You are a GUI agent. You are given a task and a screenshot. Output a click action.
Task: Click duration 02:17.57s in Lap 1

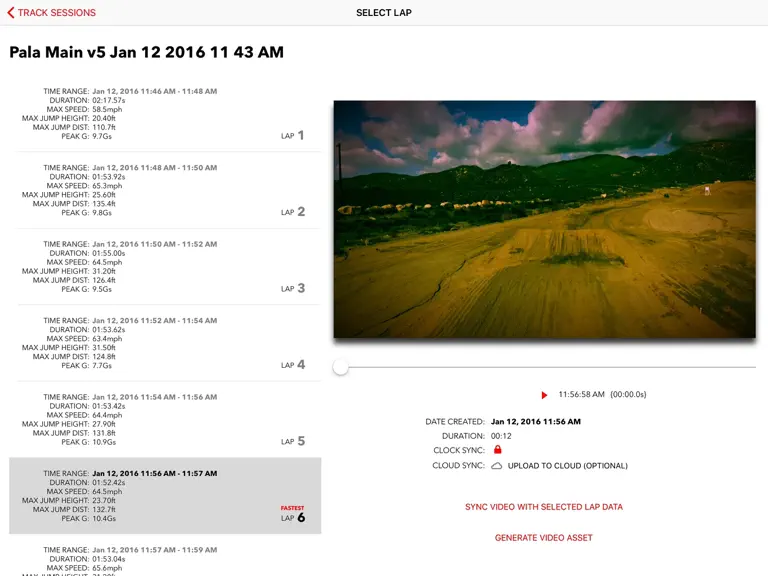(x=109, y=100)
